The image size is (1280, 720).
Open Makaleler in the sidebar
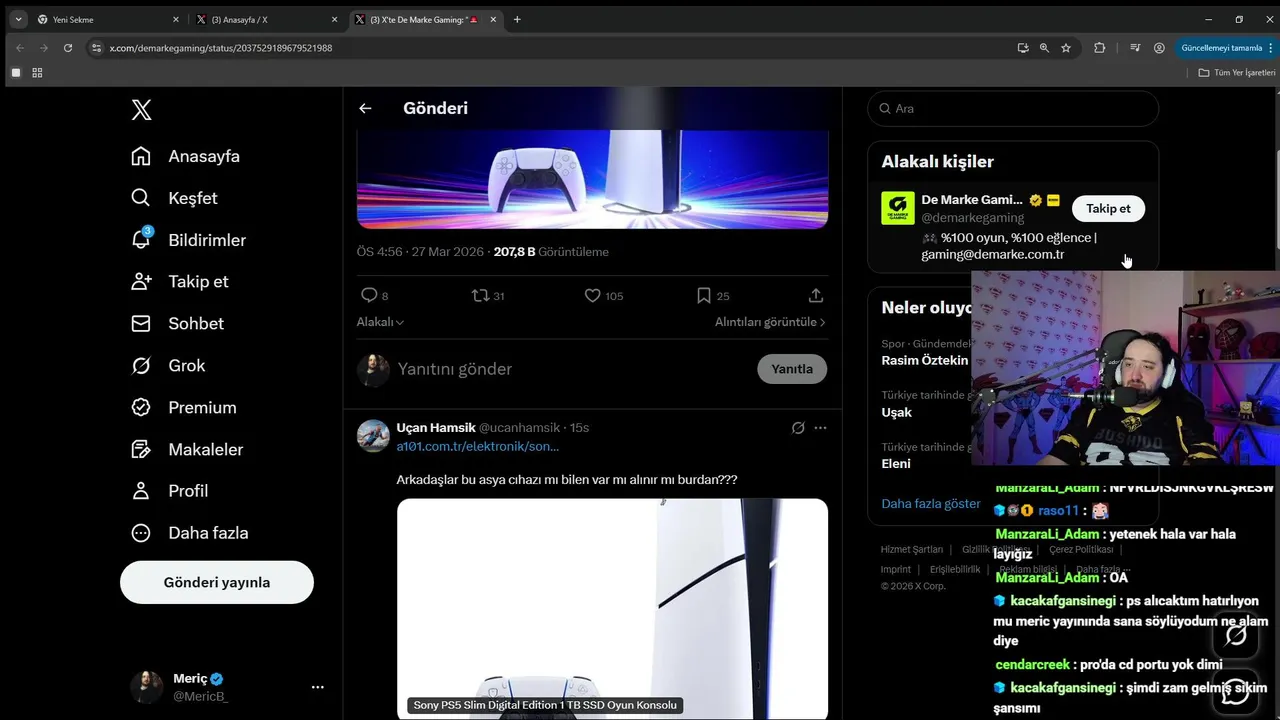click(187, 449)
